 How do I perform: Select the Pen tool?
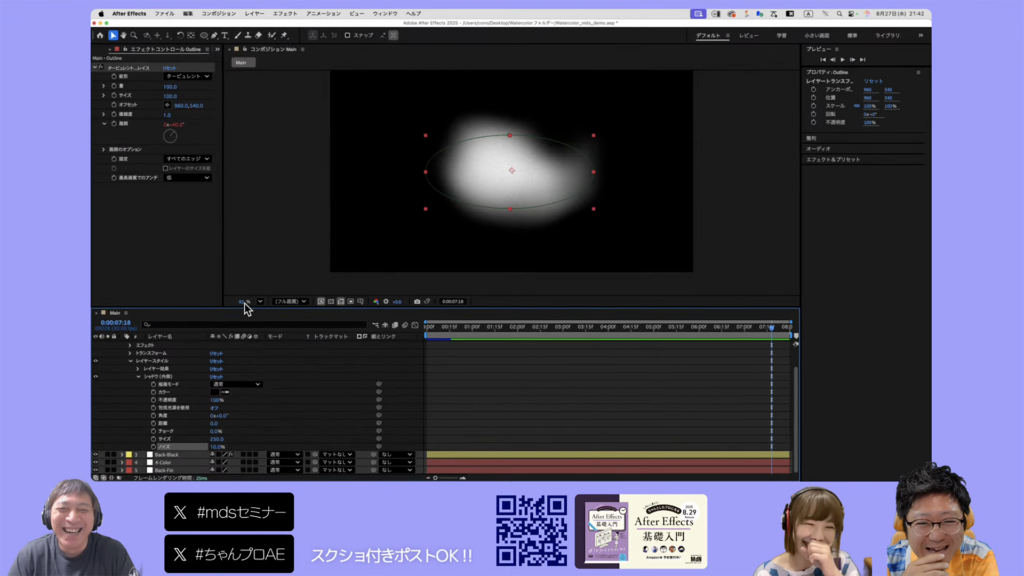pyautogui.click(x=214, y=35)
